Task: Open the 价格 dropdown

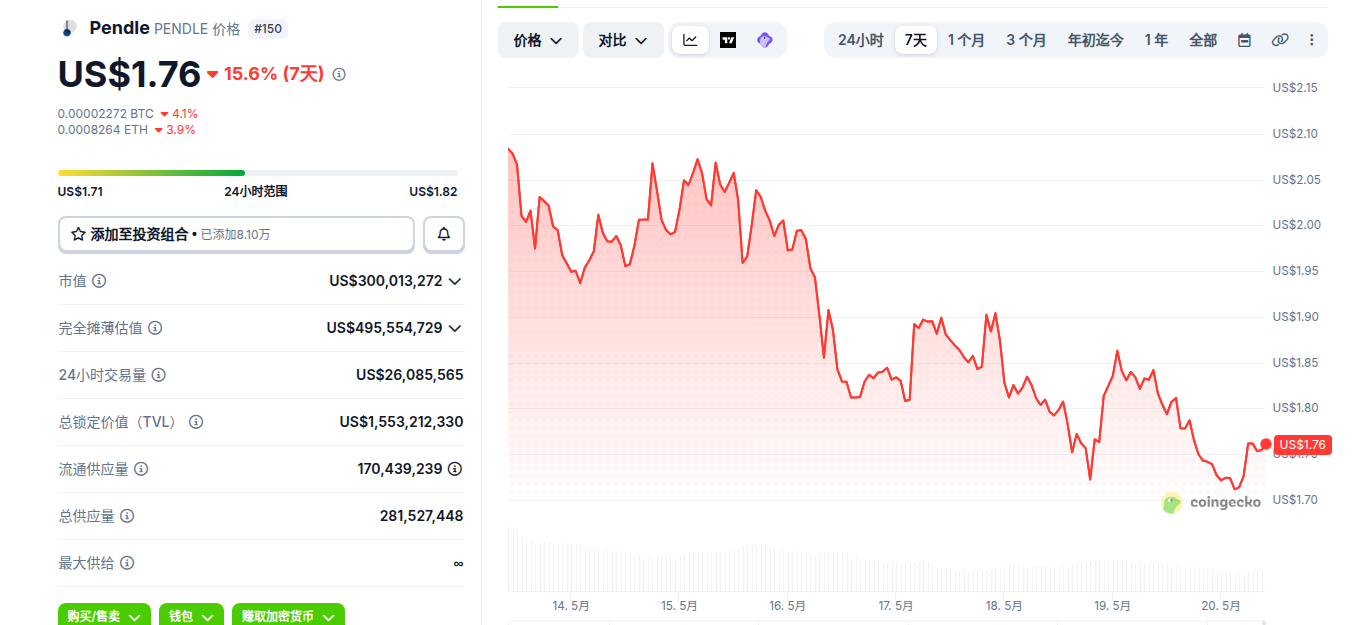Action: (x=538, y=40)
